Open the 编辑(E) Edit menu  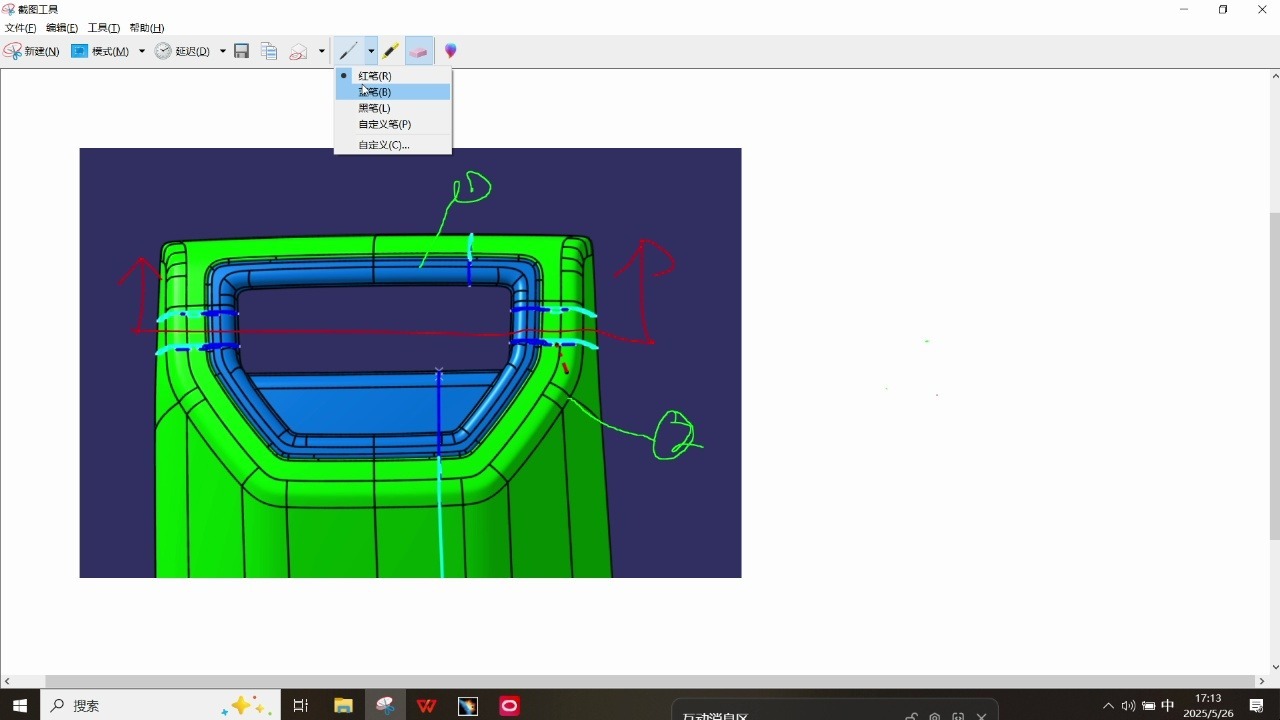click(62, 28)
